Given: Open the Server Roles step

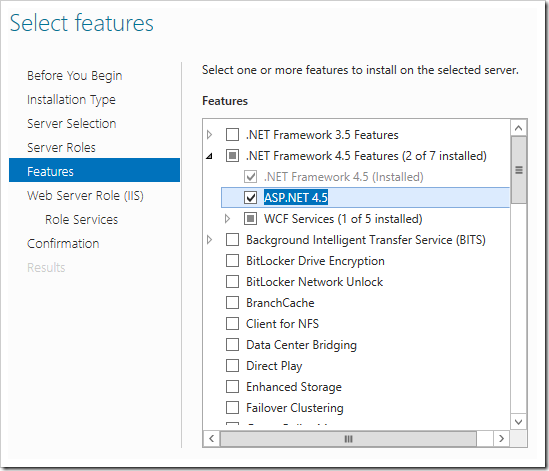Looking at the screenshot, I should coord(61,147).
